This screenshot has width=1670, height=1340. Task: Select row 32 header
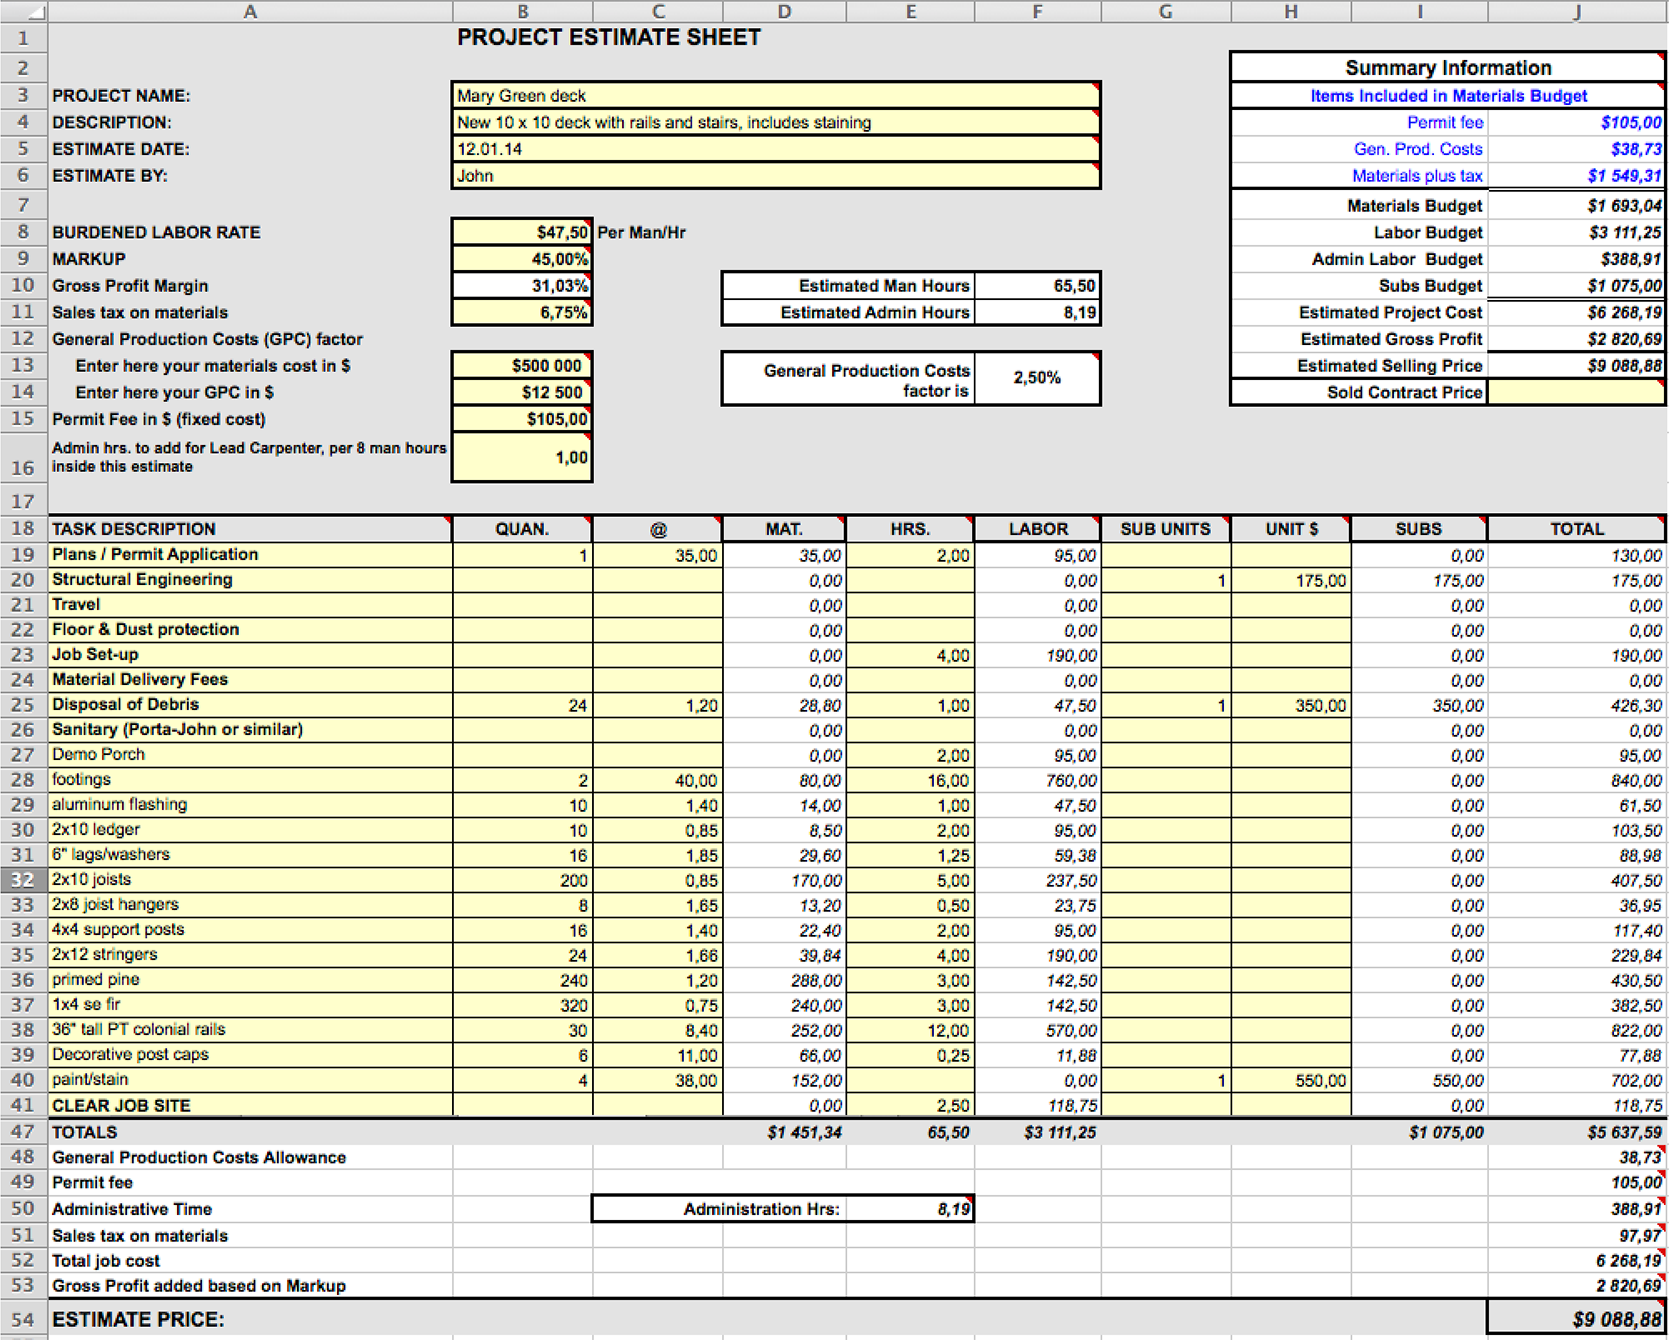(x=22, y=879)
